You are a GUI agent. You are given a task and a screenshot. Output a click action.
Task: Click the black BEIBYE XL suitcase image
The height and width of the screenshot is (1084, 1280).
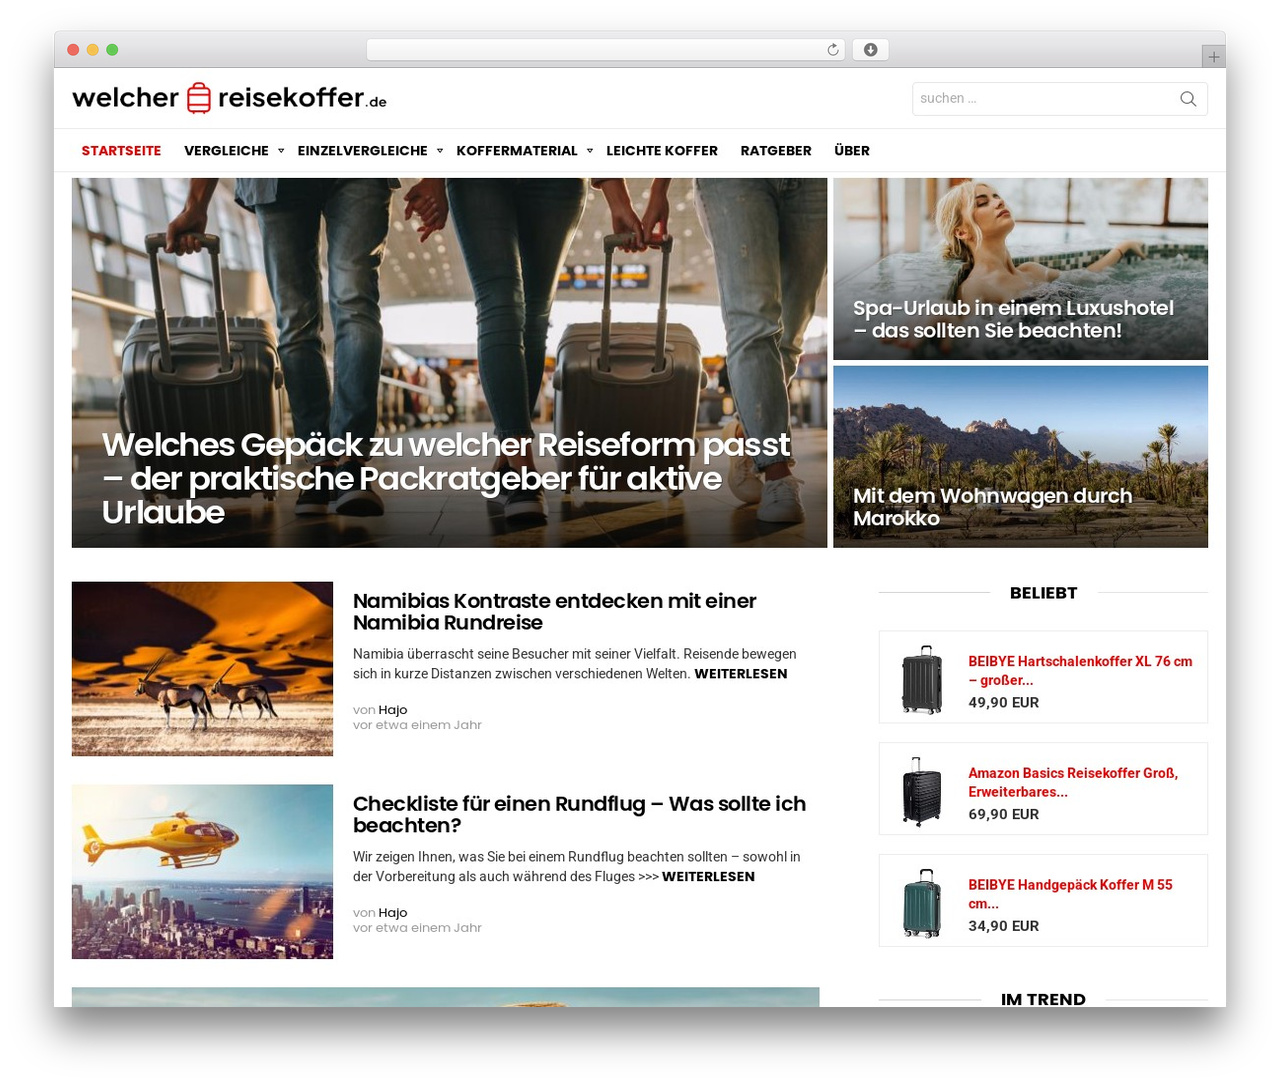[x=921, y=679]
